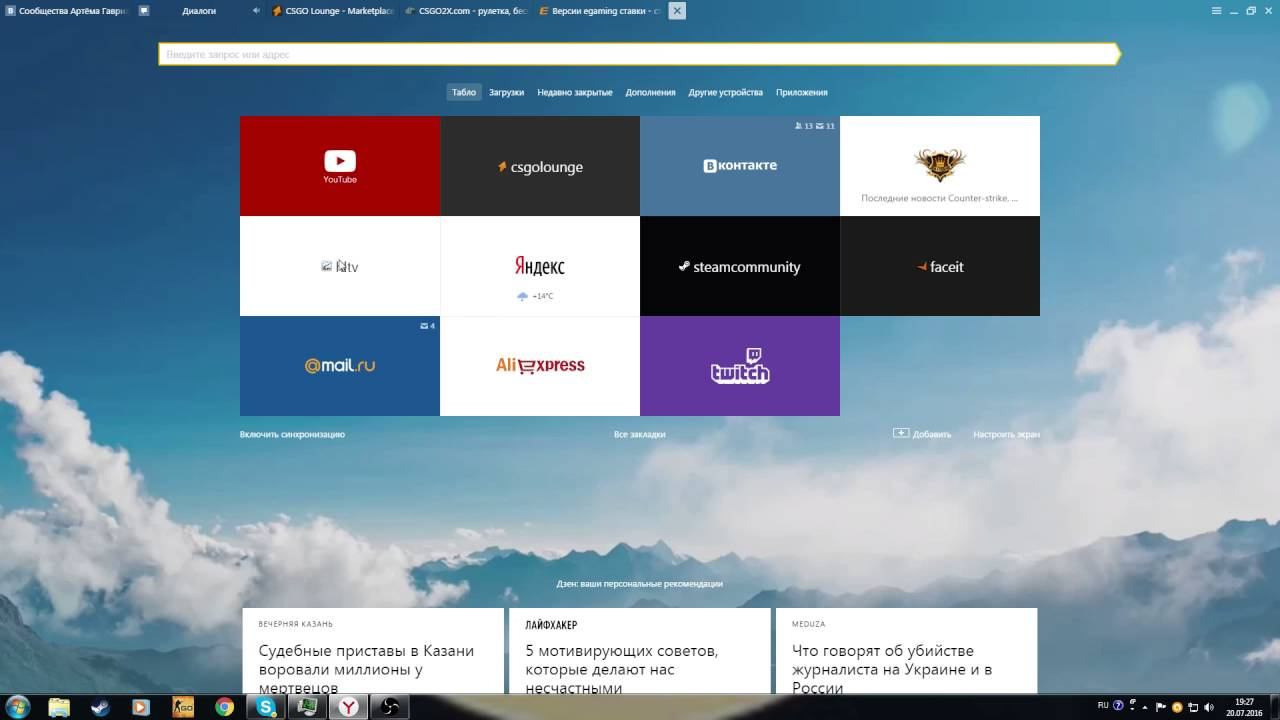Open the Action Center flag icon
Screen dimensions: 1280x720
(x=1162, y=706)
